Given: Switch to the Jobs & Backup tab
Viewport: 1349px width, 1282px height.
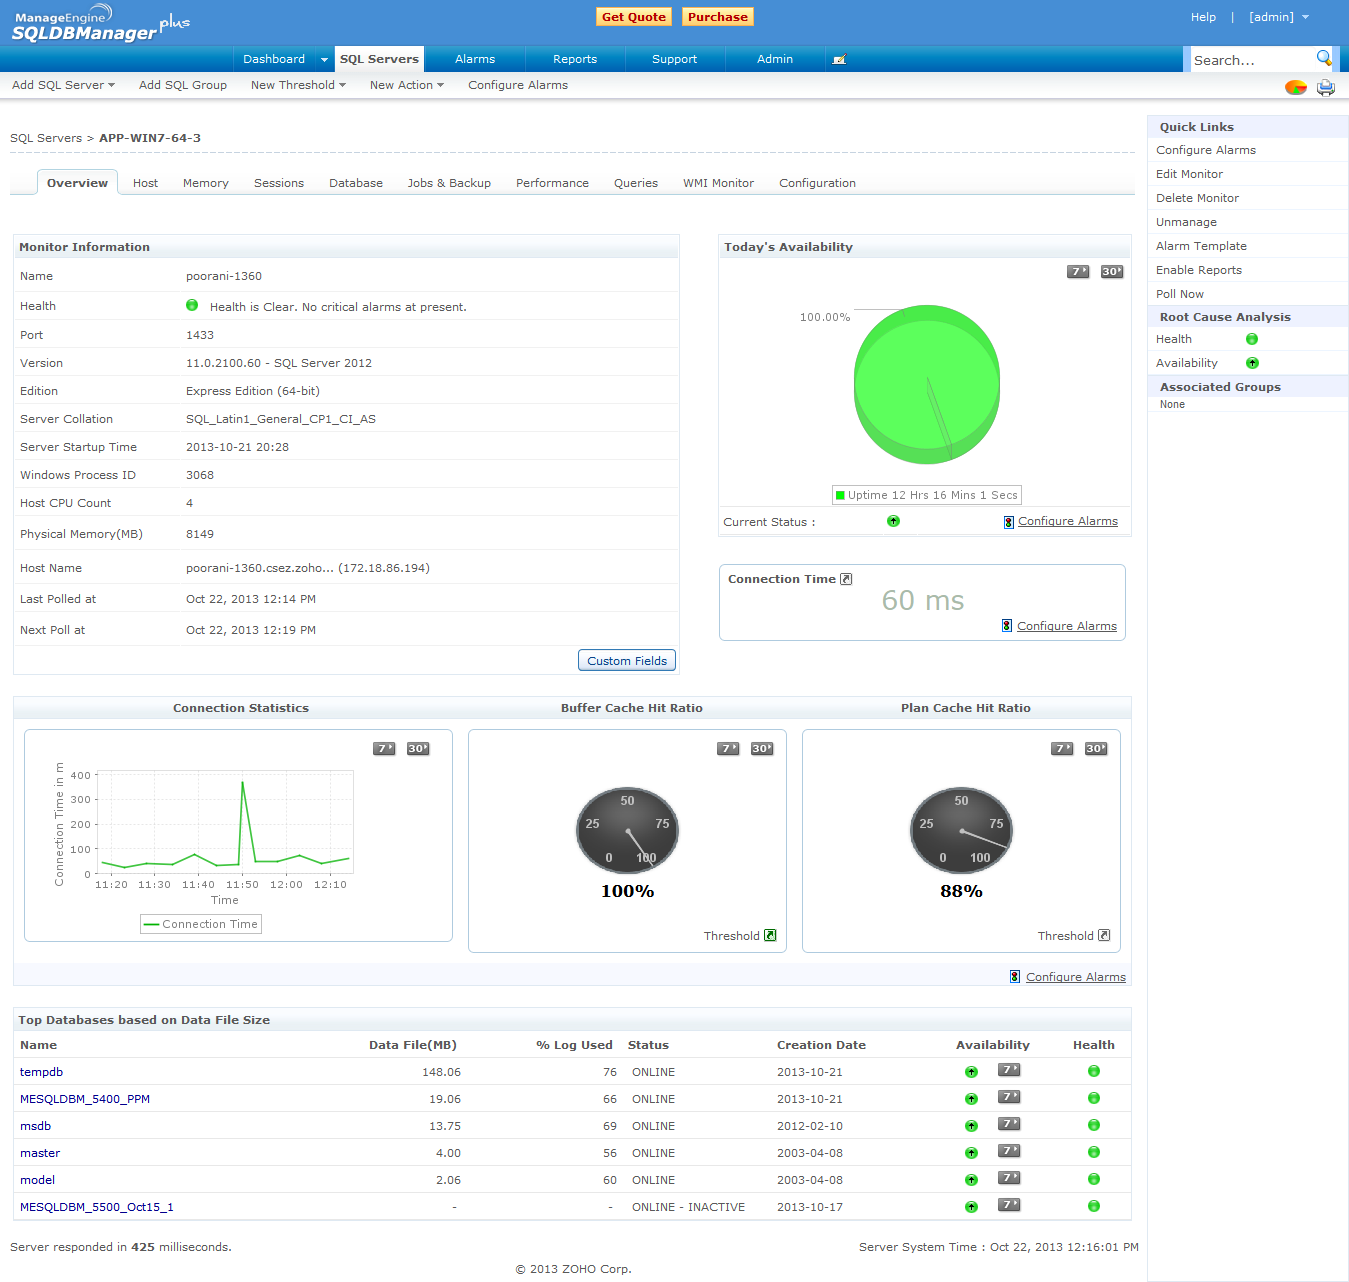Looking at the screenshot, I should [x=449, y=183].
